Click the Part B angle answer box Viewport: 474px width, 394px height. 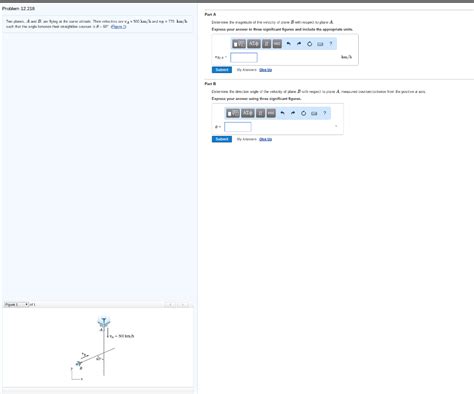pos(238,127)
